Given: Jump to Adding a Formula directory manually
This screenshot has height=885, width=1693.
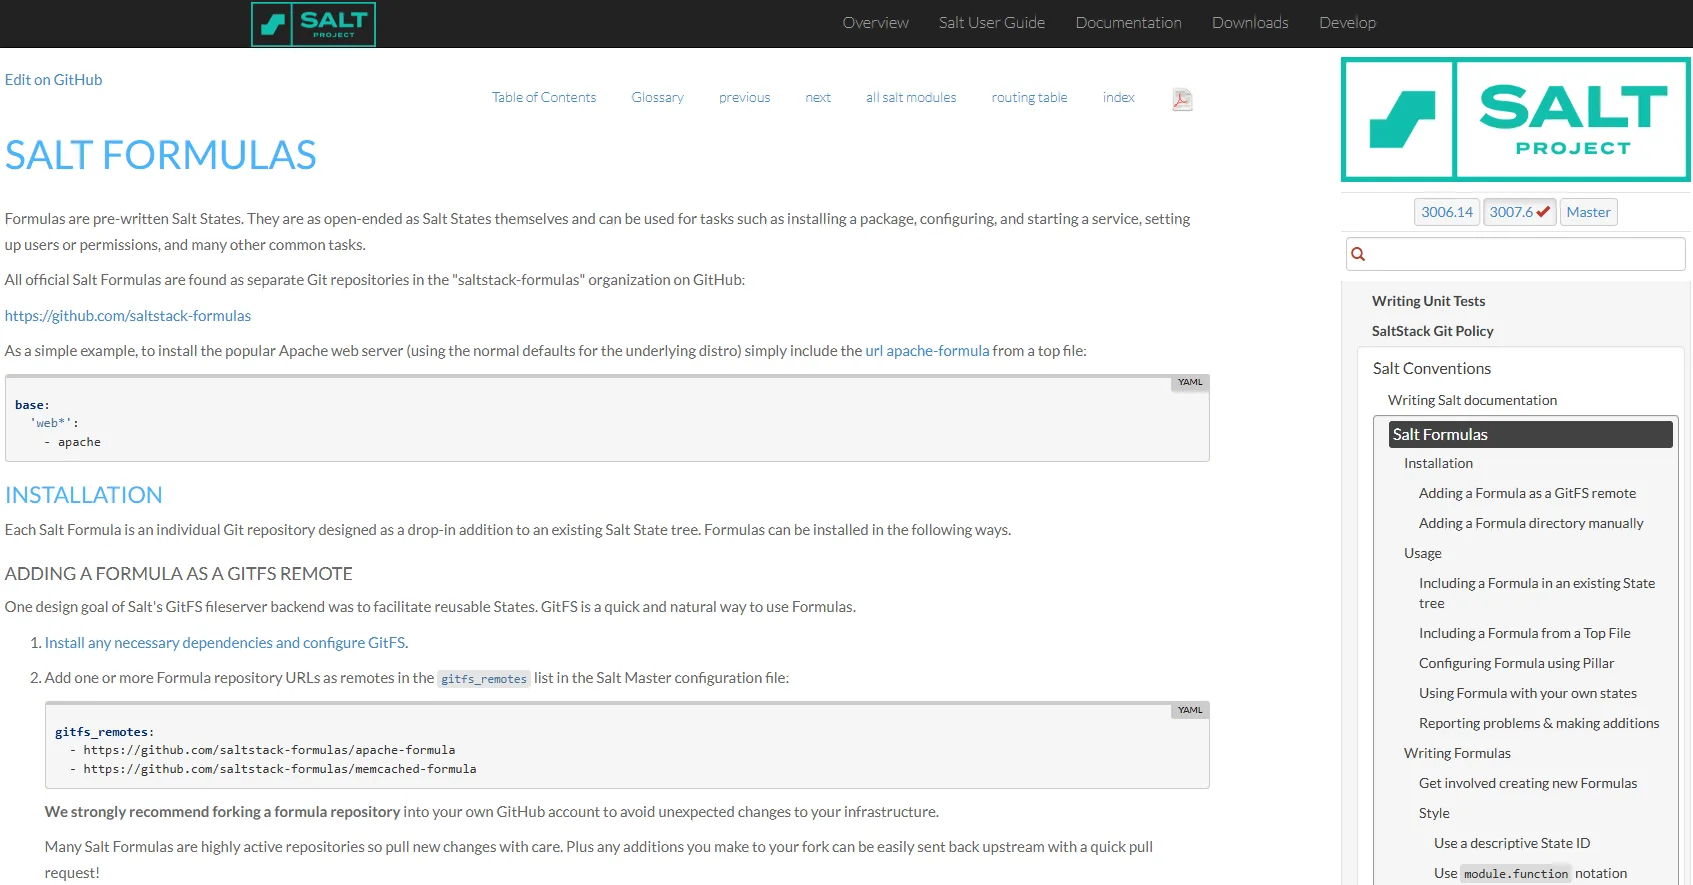Looking at the screenshot, I should [x=1531, y=524].
